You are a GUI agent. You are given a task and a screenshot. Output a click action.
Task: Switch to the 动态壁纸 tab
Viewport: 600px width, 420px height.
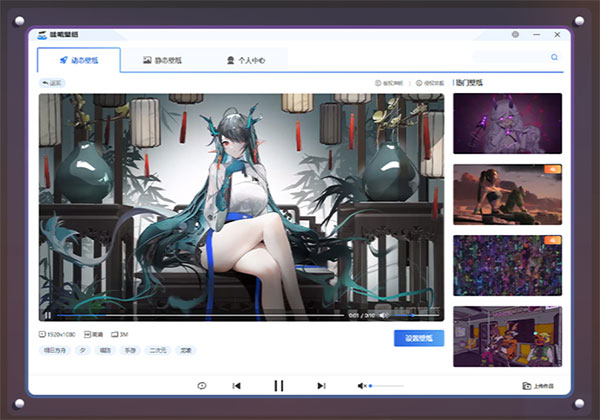(79, 60)
